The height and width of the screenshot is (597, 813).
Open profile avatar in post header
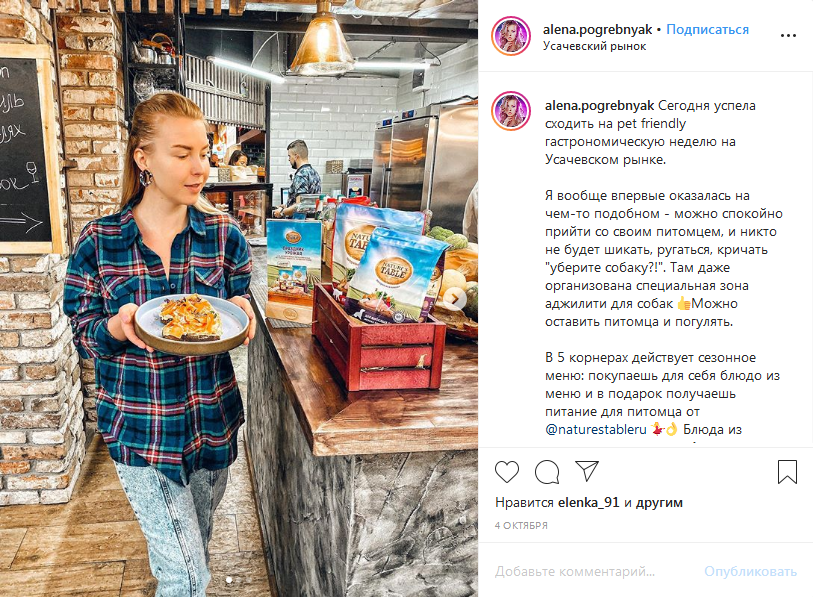click(511, 36)
